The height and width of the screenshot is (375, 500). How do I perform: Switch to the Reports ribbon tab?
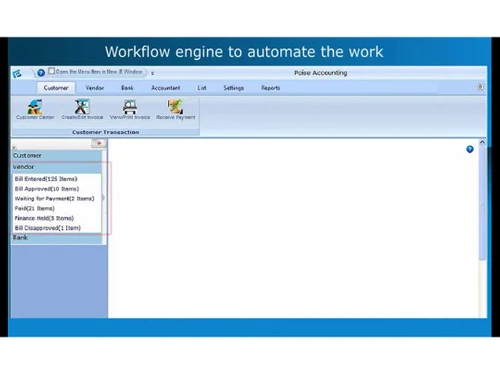[x=270, y=88]
